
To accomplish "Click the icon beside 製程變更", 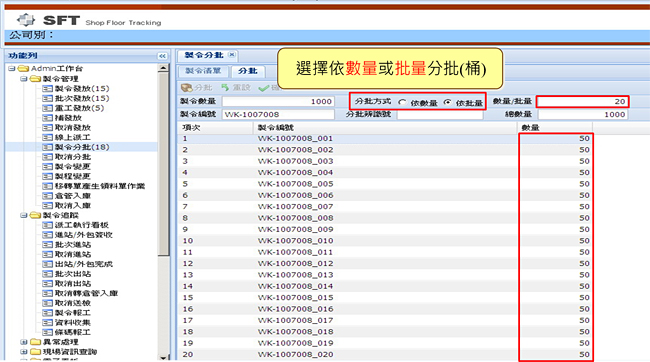I will click(48, 176).
